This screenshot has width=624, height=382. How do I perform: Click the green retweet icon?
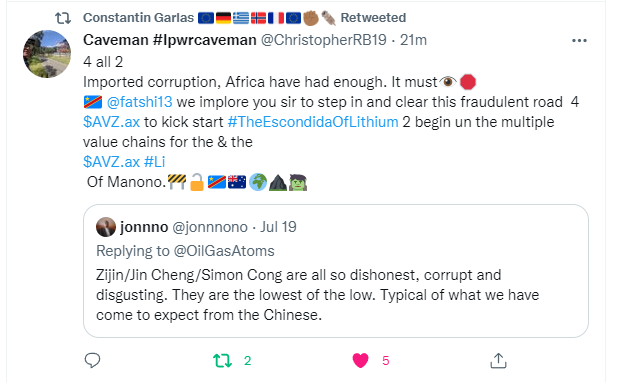[222, 361]
